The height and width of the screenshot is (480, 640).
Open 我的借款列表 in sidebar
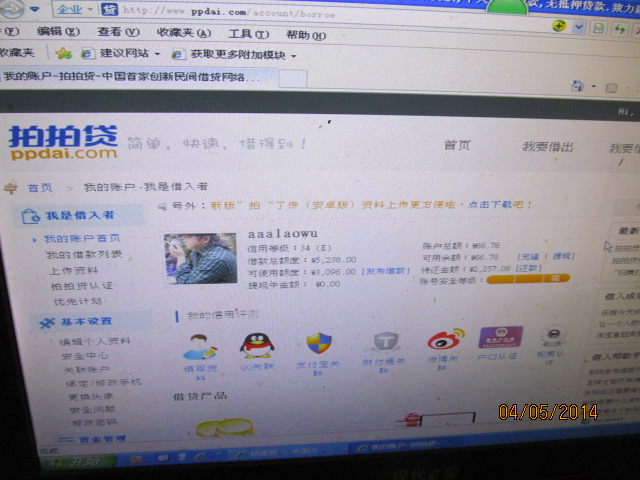84,255
